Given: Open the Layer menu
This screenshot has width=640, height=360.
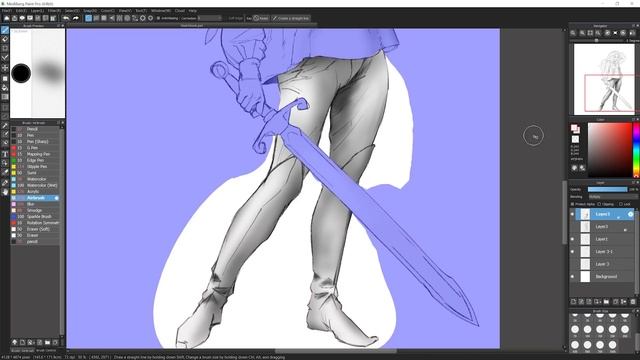Looking at the screenshot, I should click(x=38, y=11).
